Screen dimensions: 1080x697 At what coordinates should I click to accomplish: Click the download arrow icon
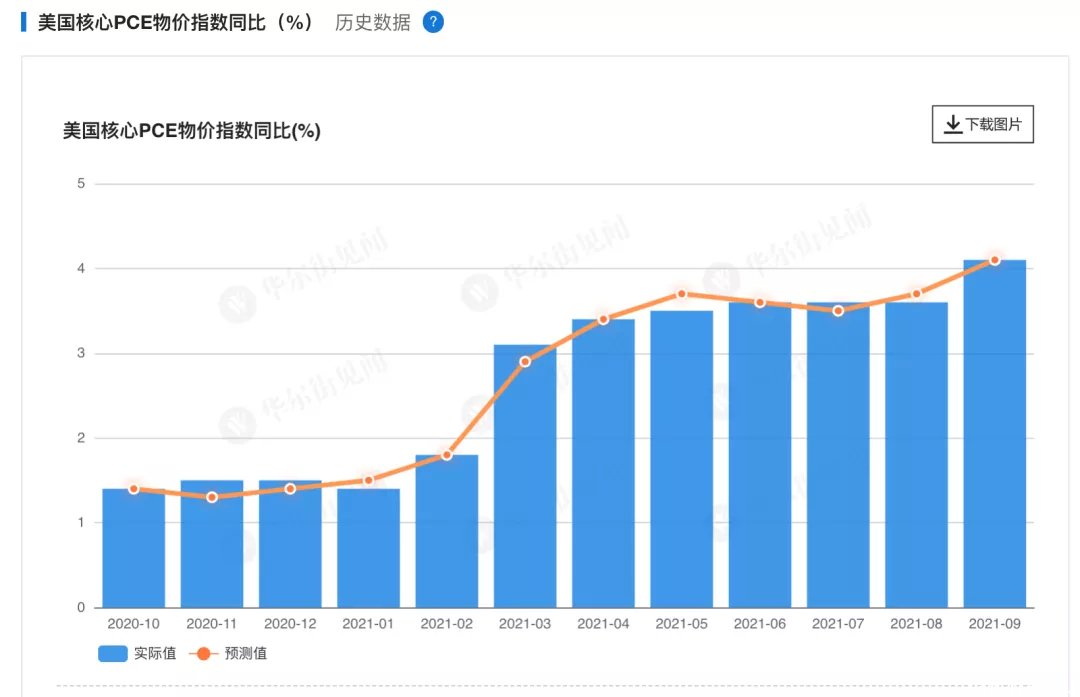click(x=953, y=124)
